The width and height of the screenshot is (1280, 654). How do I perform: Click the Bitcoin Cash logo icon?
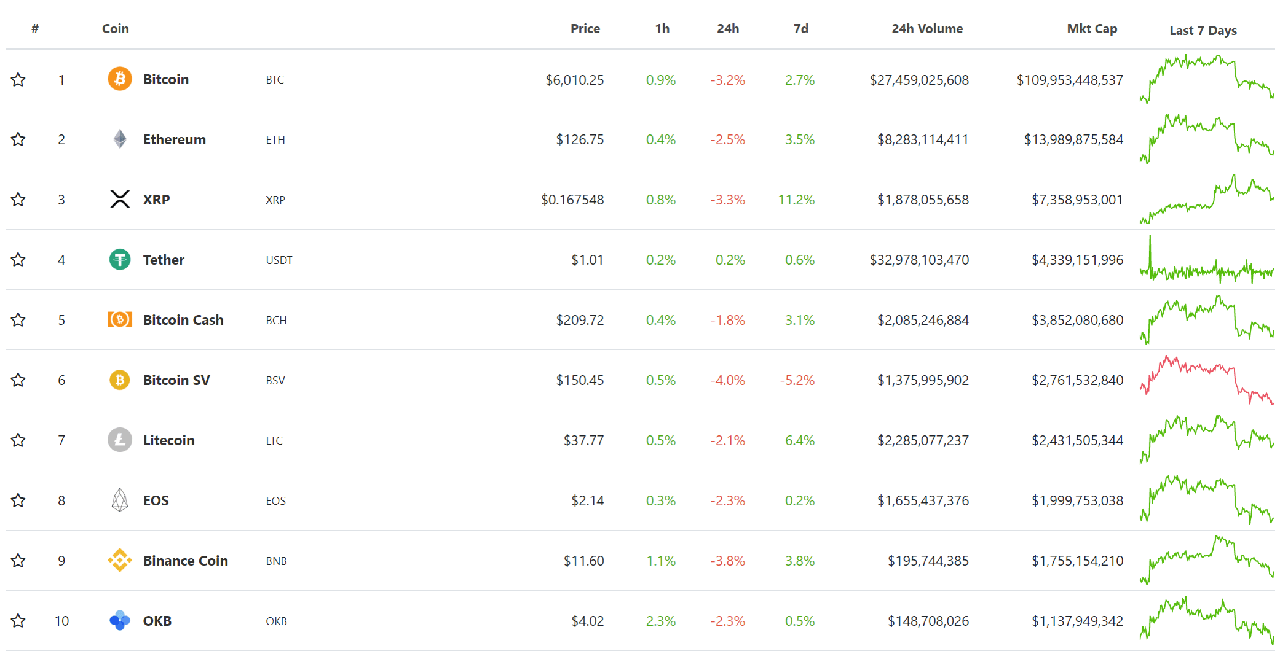(x=120, y=320)
